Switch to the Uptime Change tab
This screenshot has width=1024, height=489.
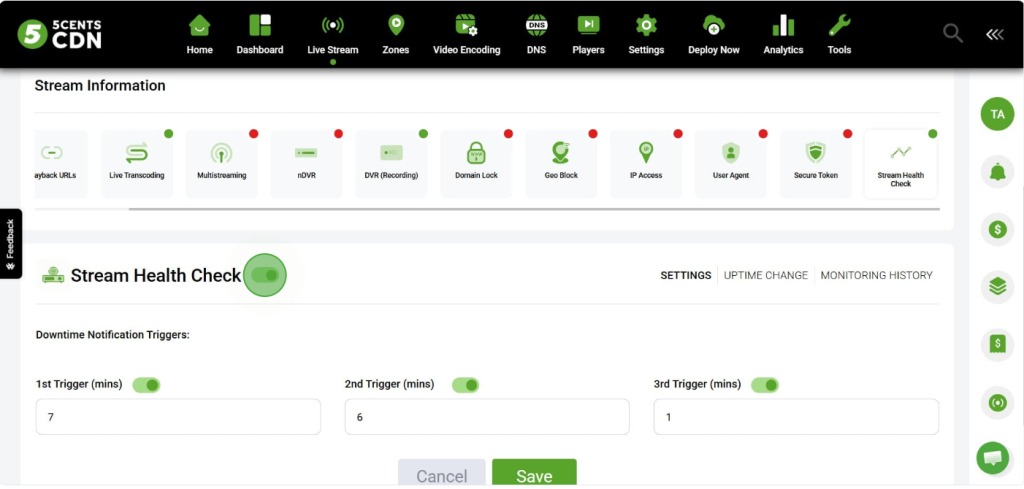click(765, 275)
